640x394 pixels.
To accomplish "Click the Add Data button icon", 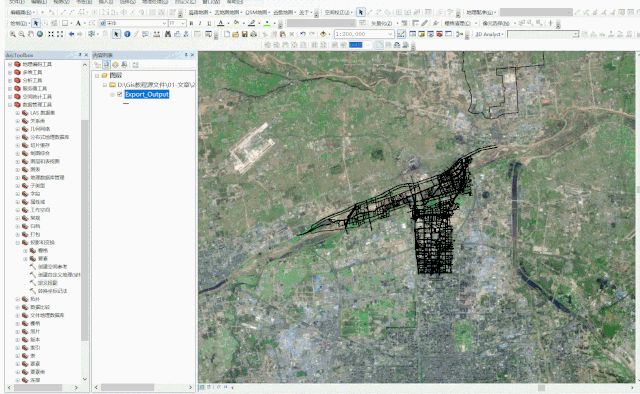I will [324, 34].
